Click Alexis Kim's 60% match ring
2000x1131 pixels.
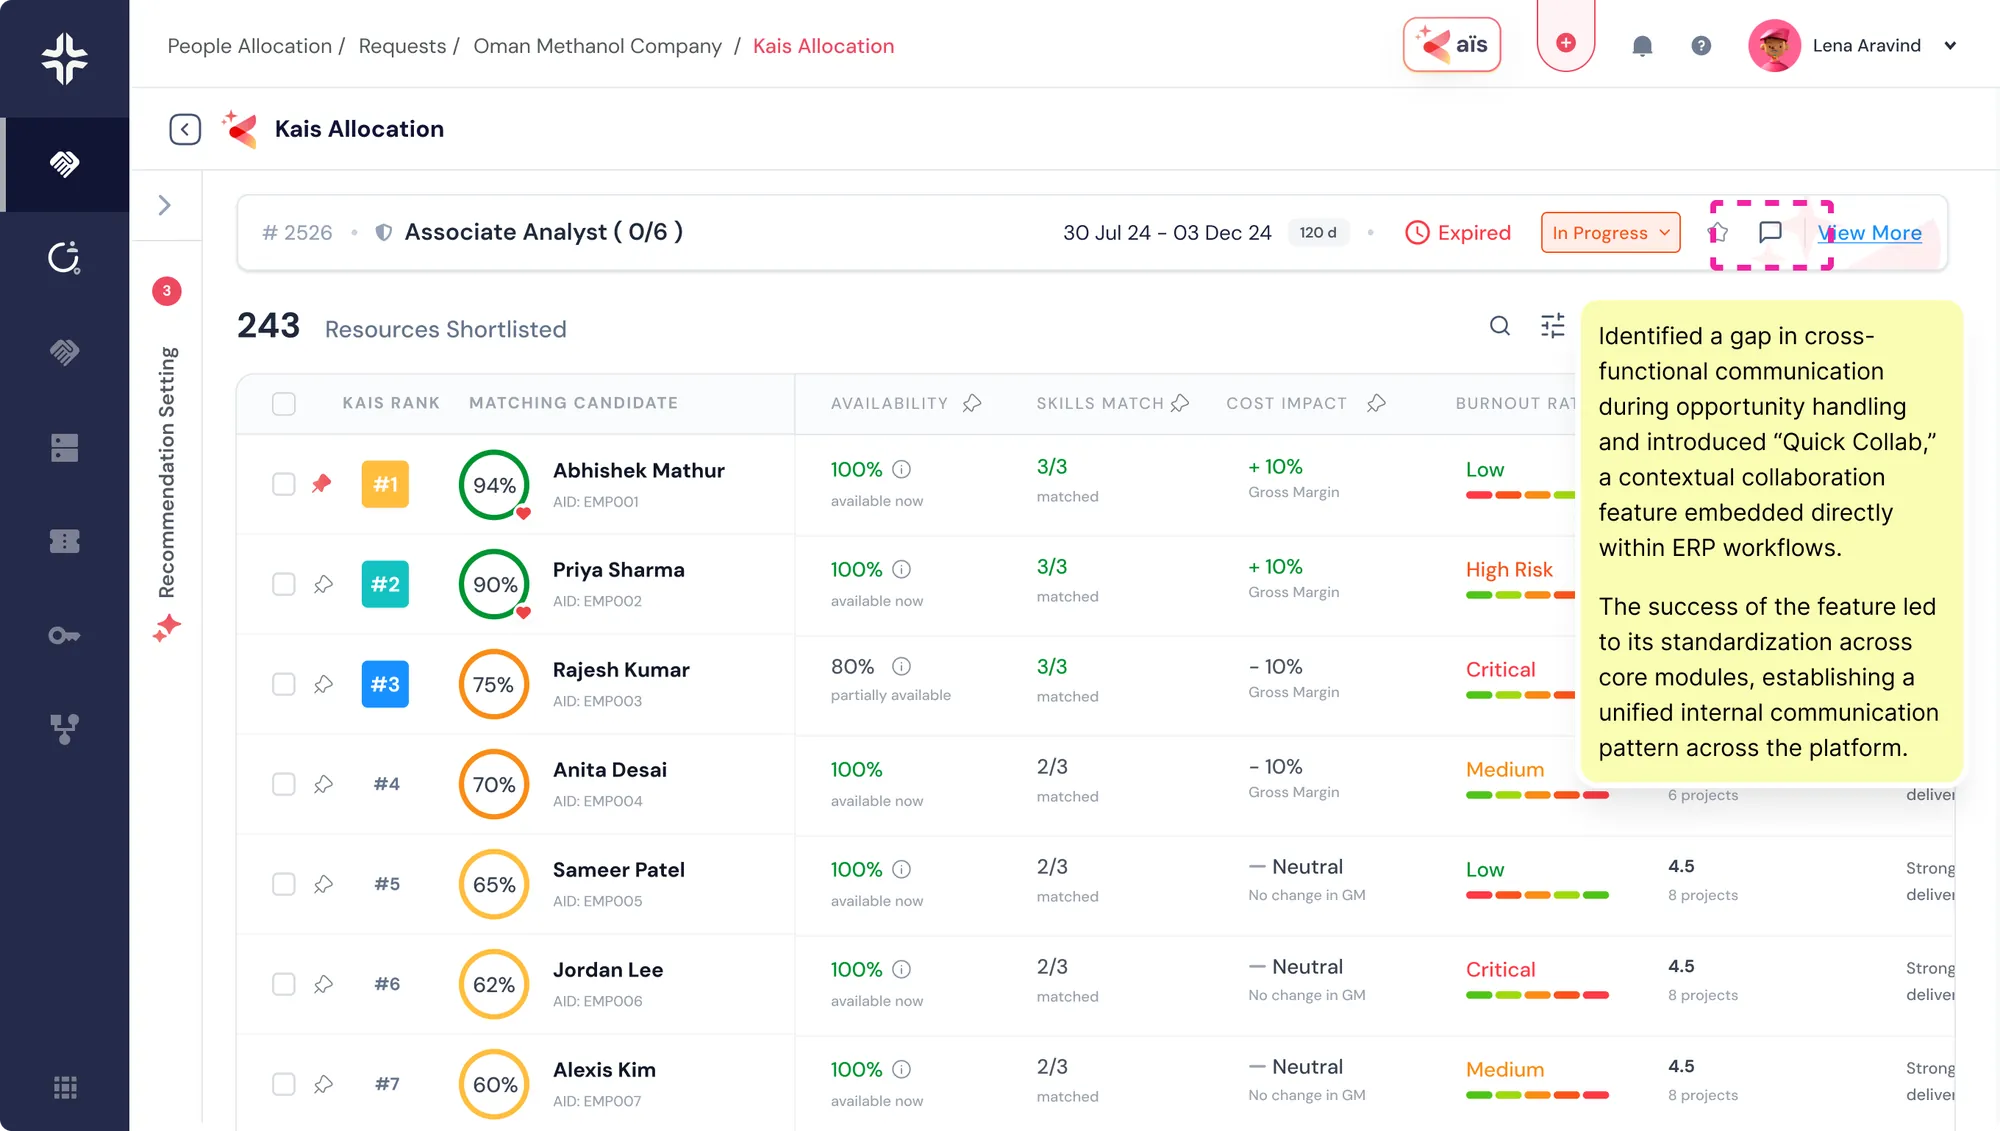tap(494, 1084)
